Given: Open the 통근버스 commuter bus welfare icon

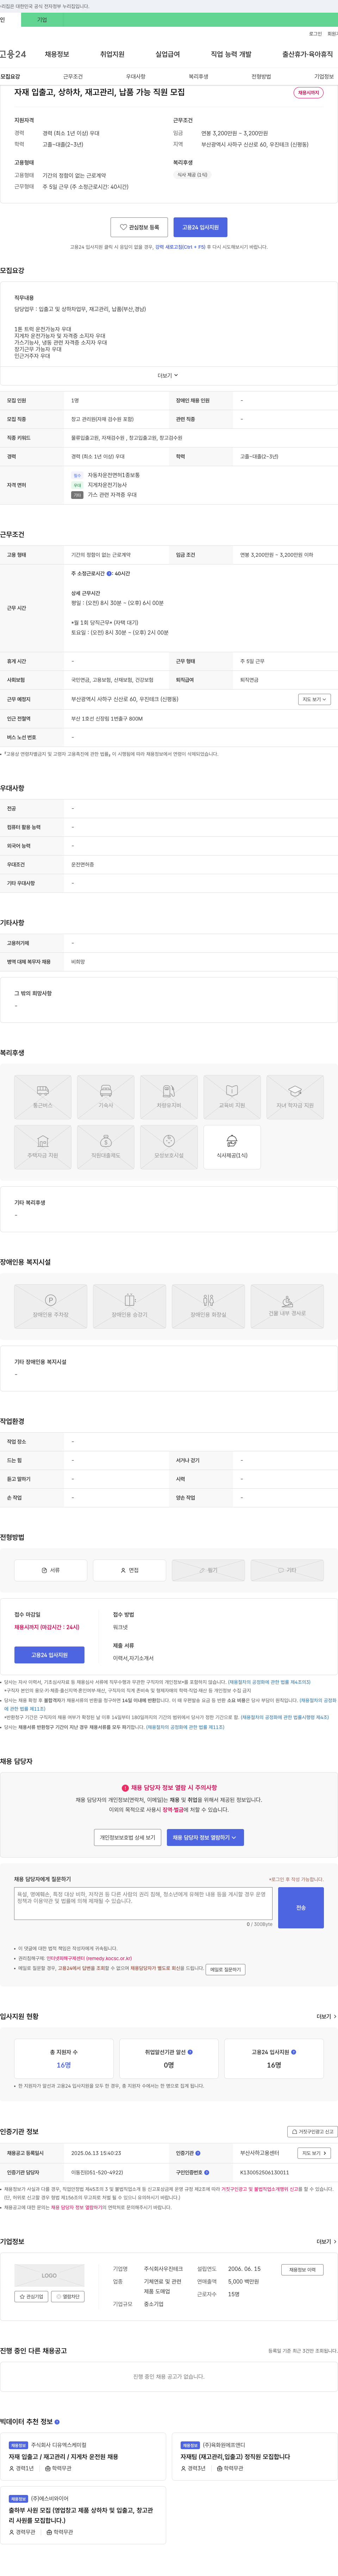Looking at the screenshot, I should pyautogui.click(x=43, y=1096).
